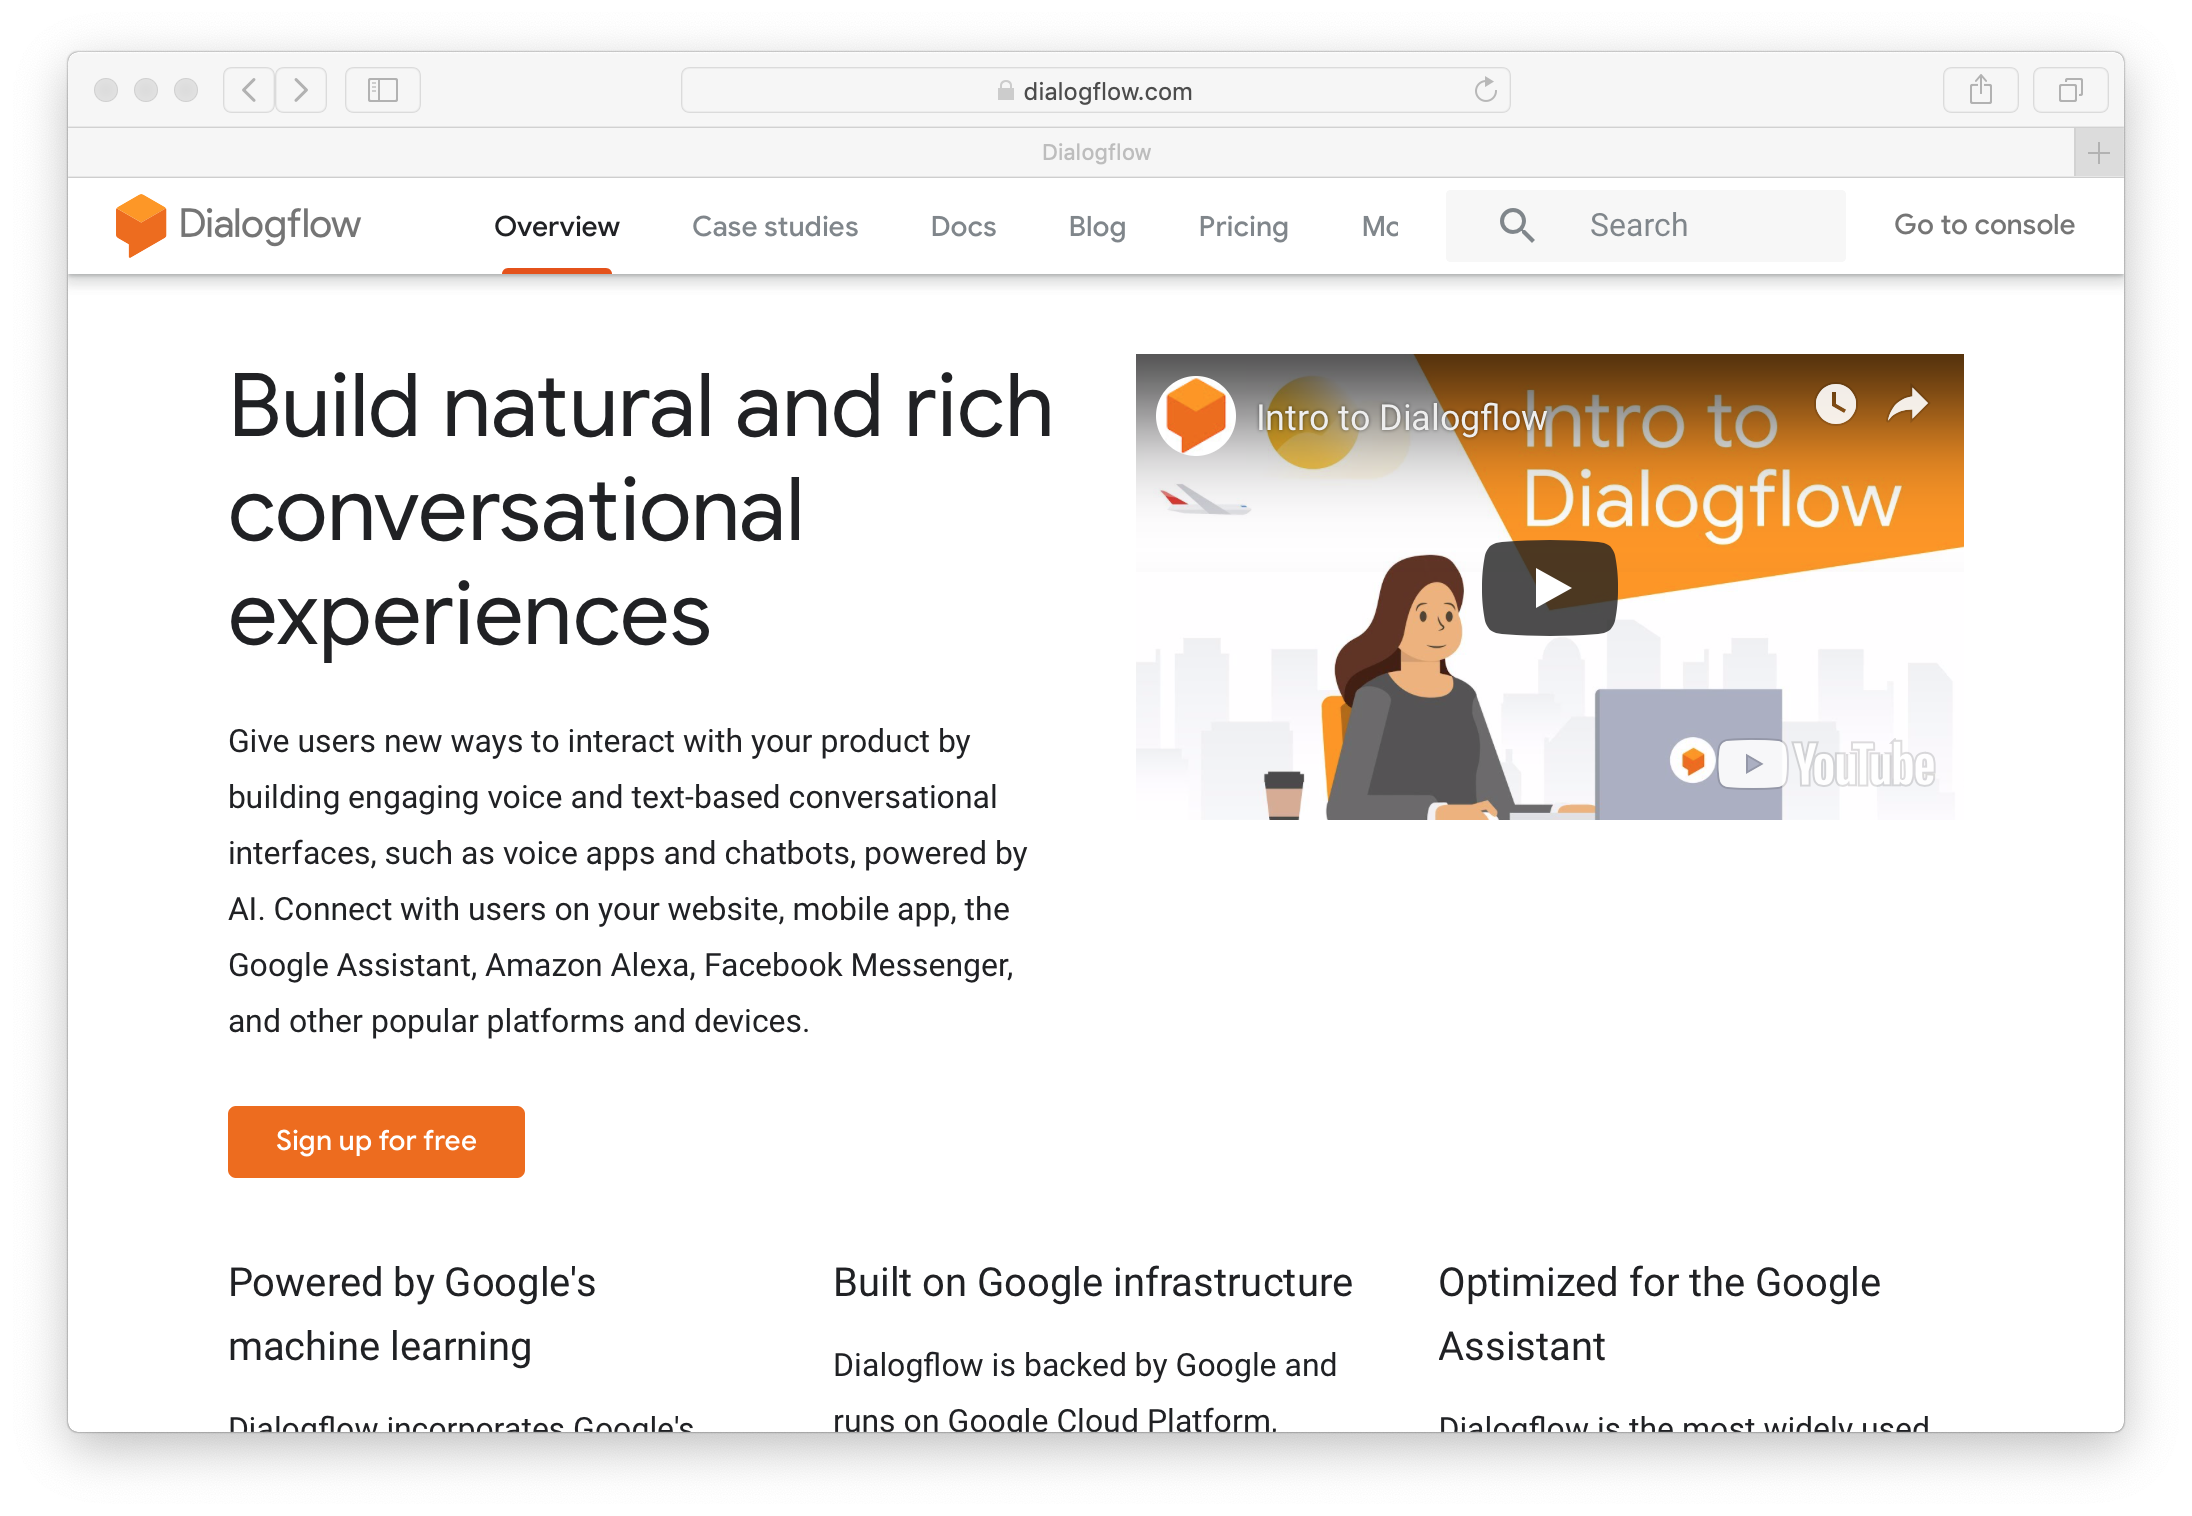Click the lock icon in address bar
The image size is (2192, 1516).
point(1005,91)
